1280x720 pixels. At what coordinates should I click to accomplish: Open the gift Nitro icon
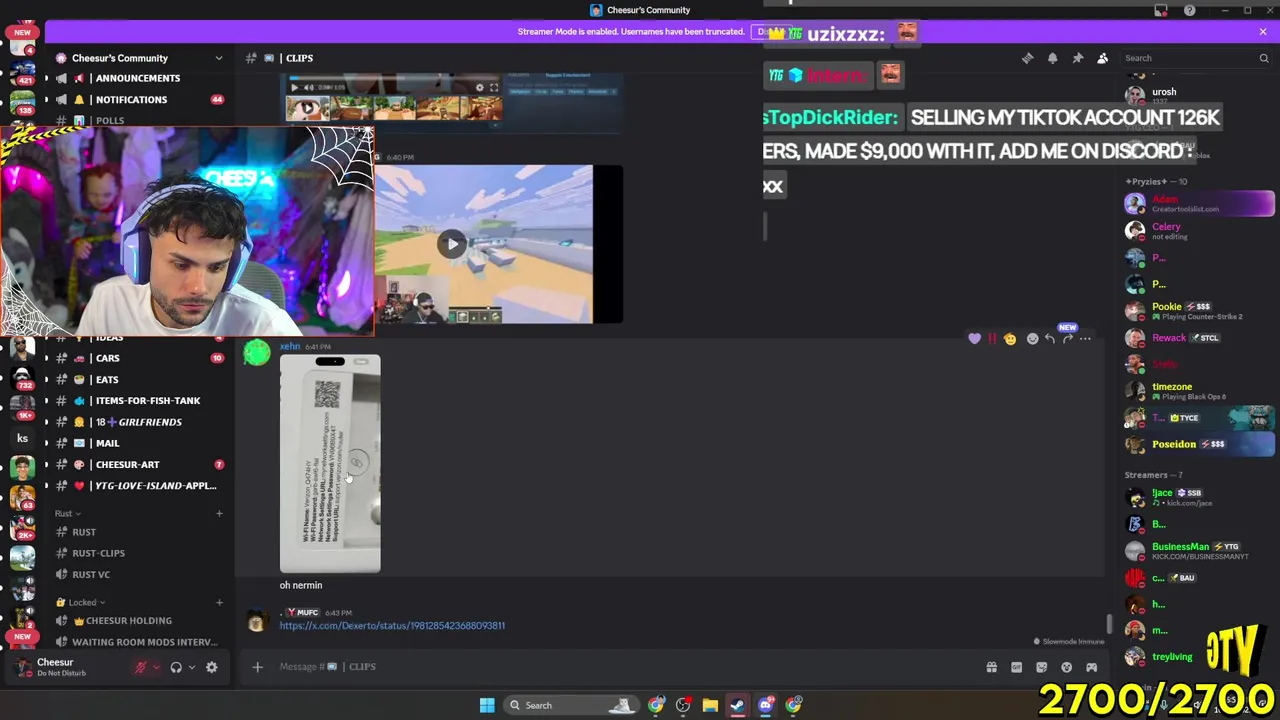[x=991, y=667]
